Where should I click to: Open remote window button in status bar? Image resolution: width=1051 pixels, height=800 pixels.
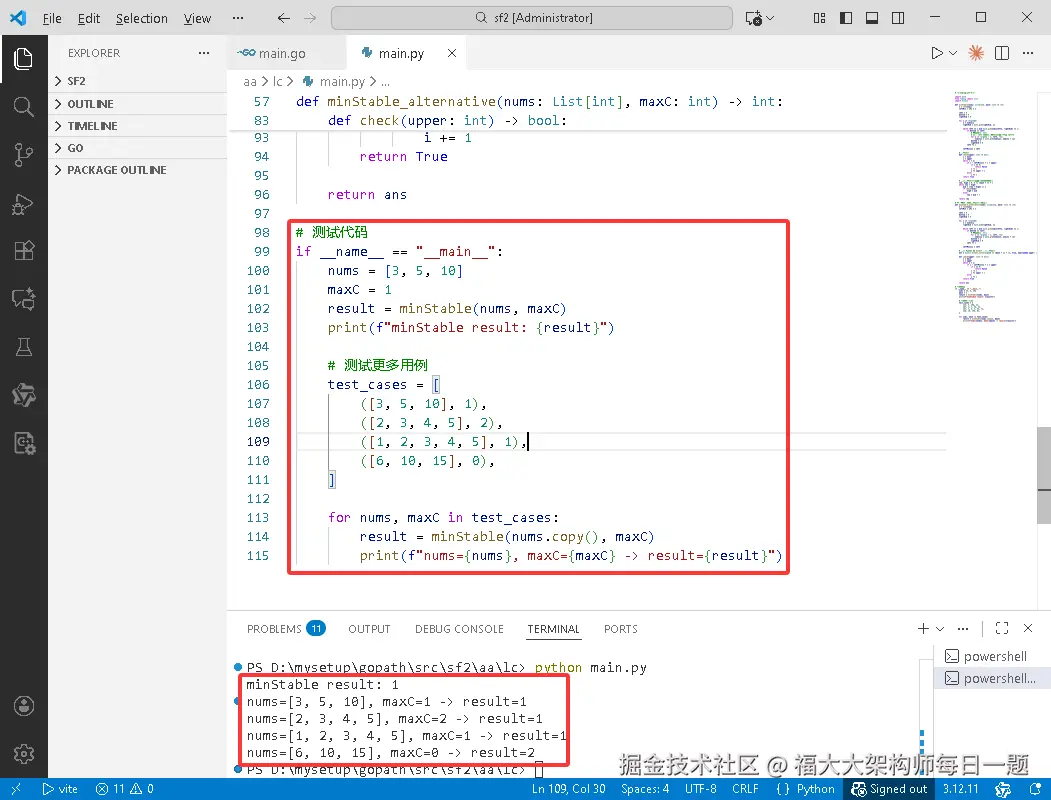click(x=16, y=789)
